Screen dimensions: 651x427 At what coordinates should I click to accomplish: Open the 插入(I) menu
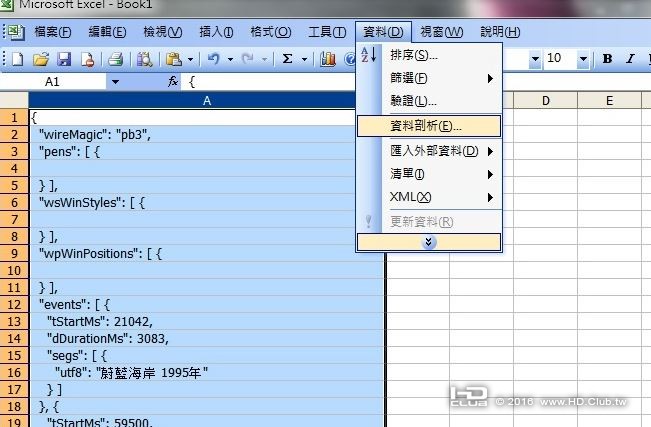click(216, 32)
